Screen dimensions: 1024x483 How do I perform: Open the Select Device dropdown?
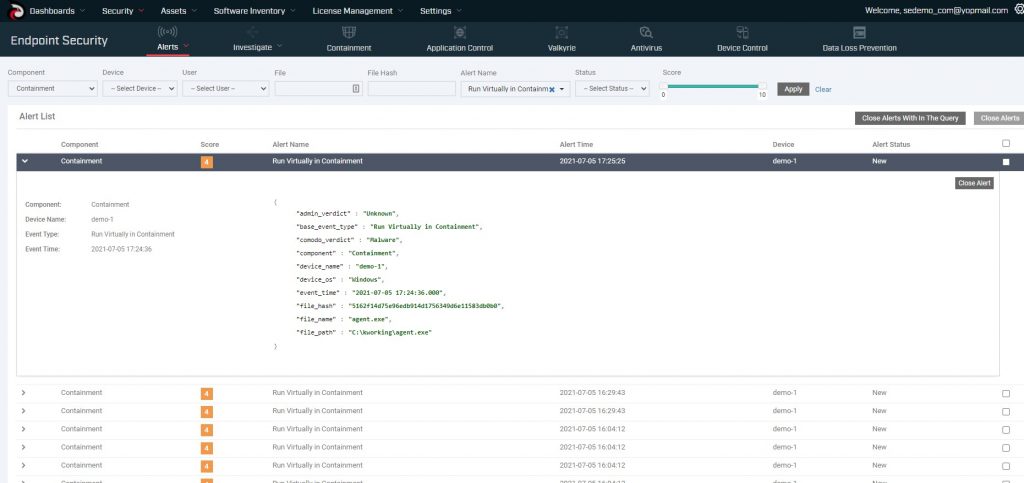[x=140, y=89]
